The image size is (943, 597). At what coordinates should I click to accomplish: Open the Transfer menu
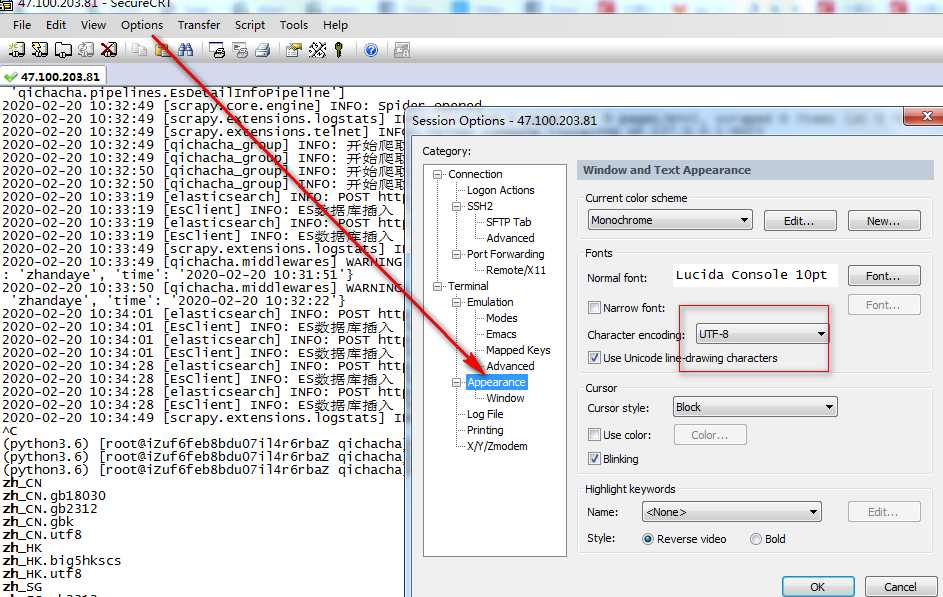tap(198, 25)
